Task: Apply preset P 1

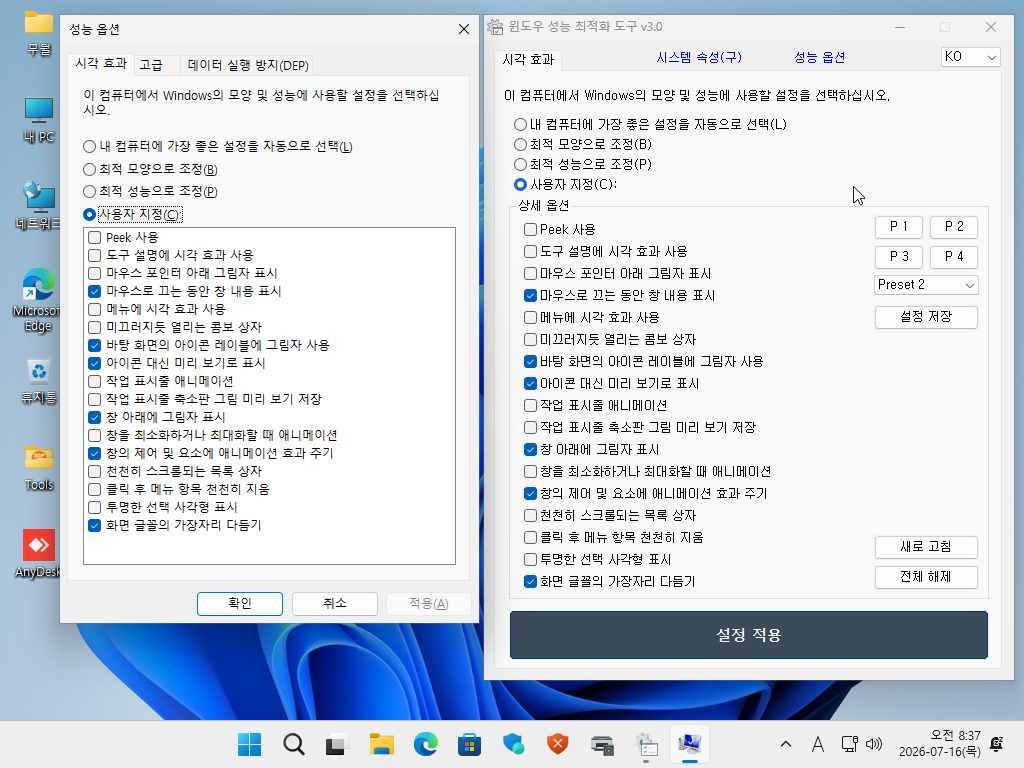Action: click(x=899, y=227)
